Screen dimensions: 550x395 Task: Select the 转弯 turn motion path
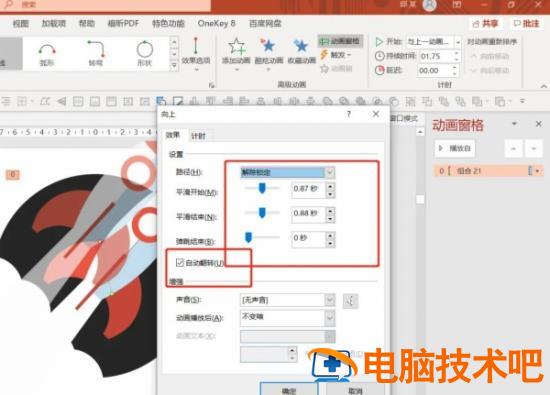pos(96,54)
